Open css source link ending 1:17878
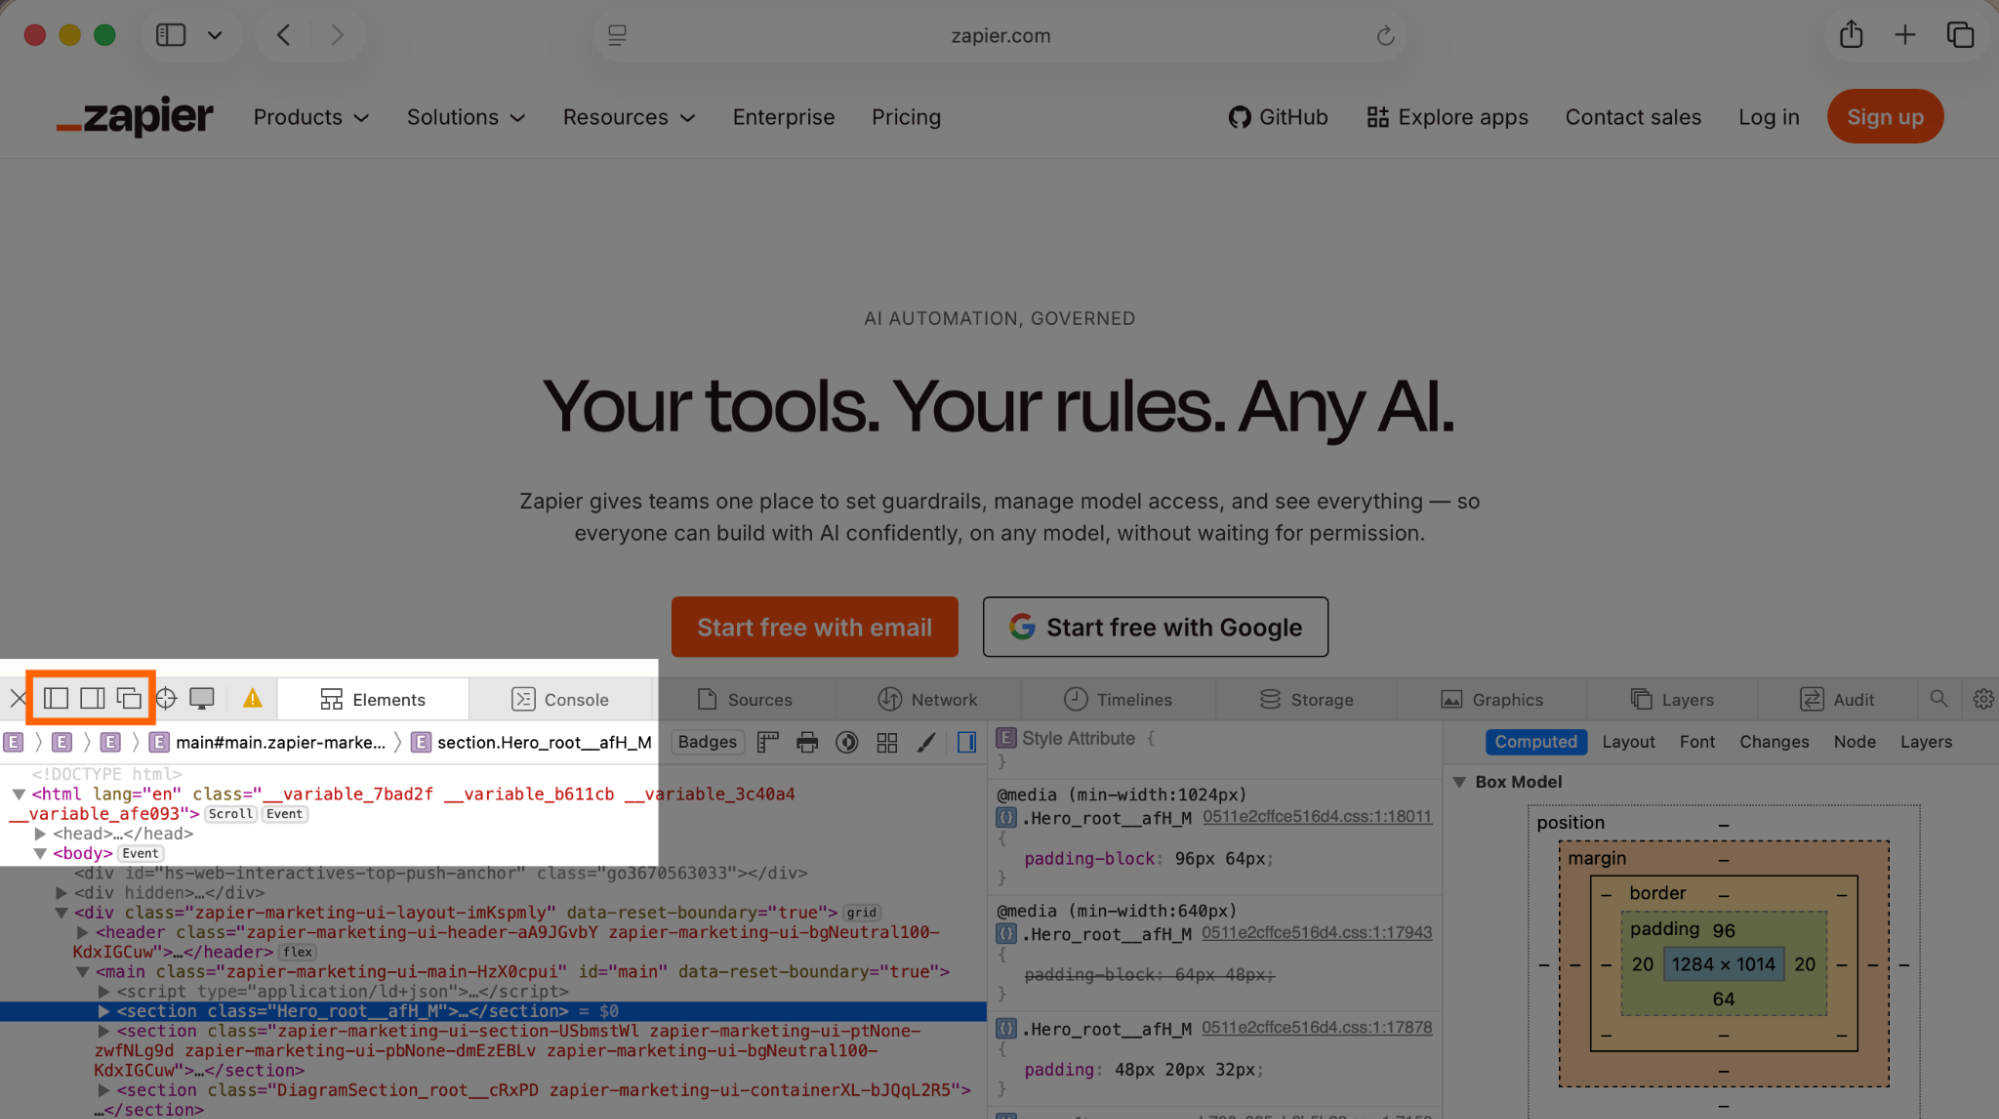The height and width of the screenshot is (1119, 1999). pos(1317,1027)
